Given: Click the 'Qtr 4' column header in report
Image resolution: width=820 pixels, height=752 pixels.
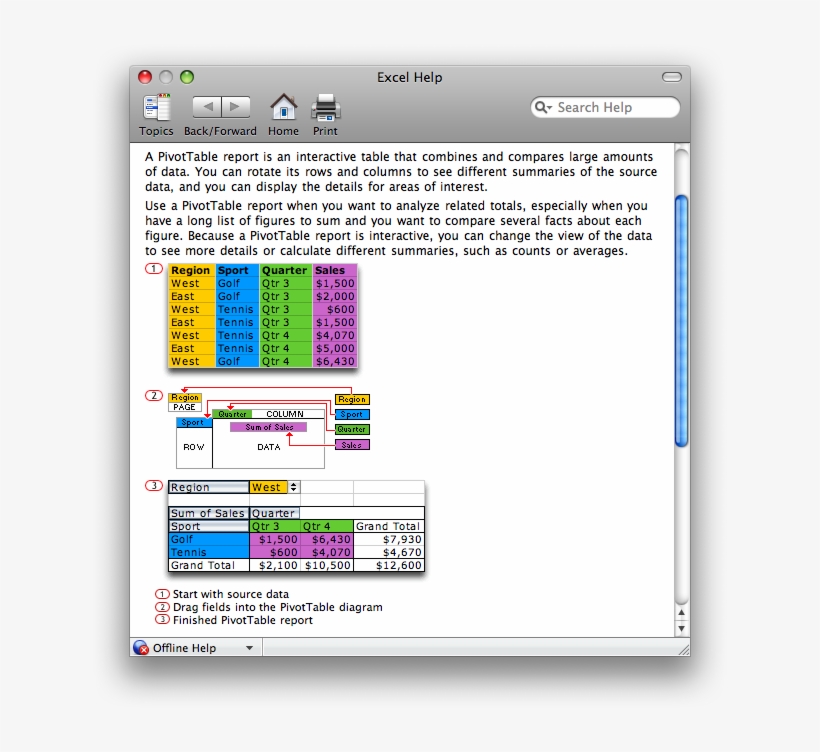Looking at the screenshot, I should (327, 526).
